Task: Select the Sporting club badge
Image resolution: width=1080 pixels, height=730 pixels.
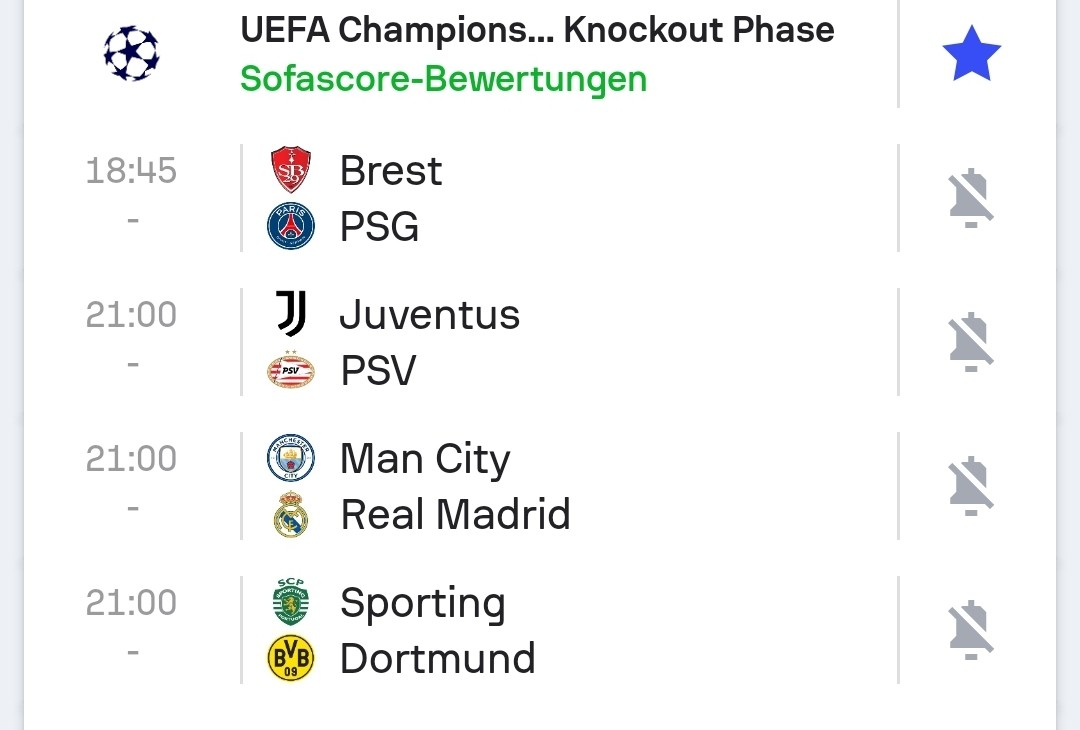Action: click(291, 603)
